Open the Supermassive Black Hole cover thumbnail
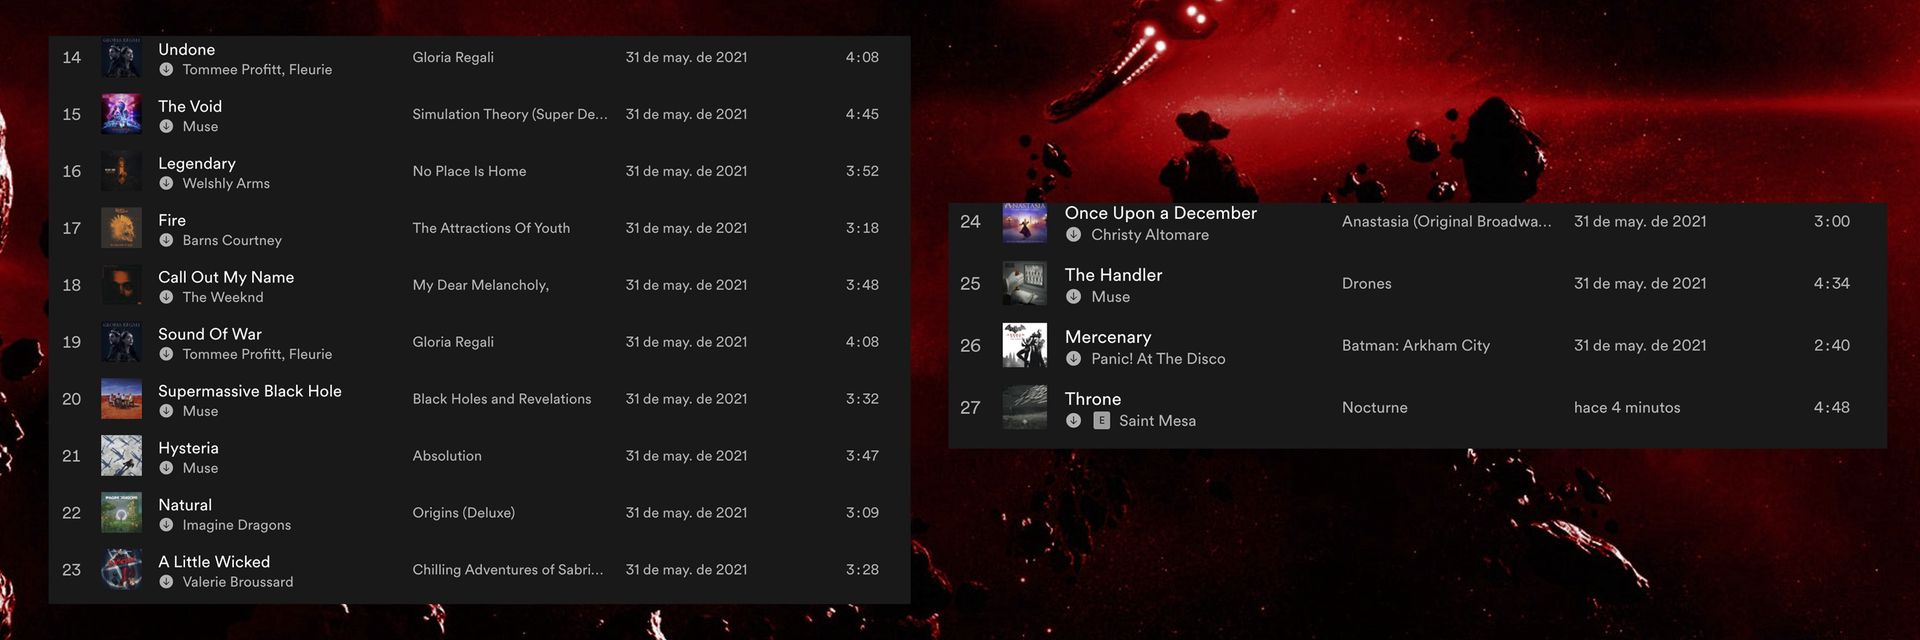The image size is (1920, 640). 121,399
